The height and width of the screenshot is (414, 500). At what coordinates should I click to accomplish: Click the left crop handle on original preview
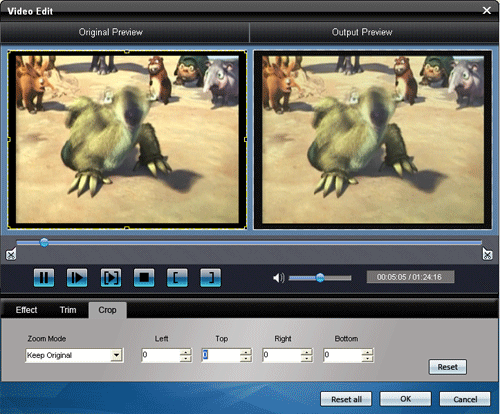pos(9,139)
